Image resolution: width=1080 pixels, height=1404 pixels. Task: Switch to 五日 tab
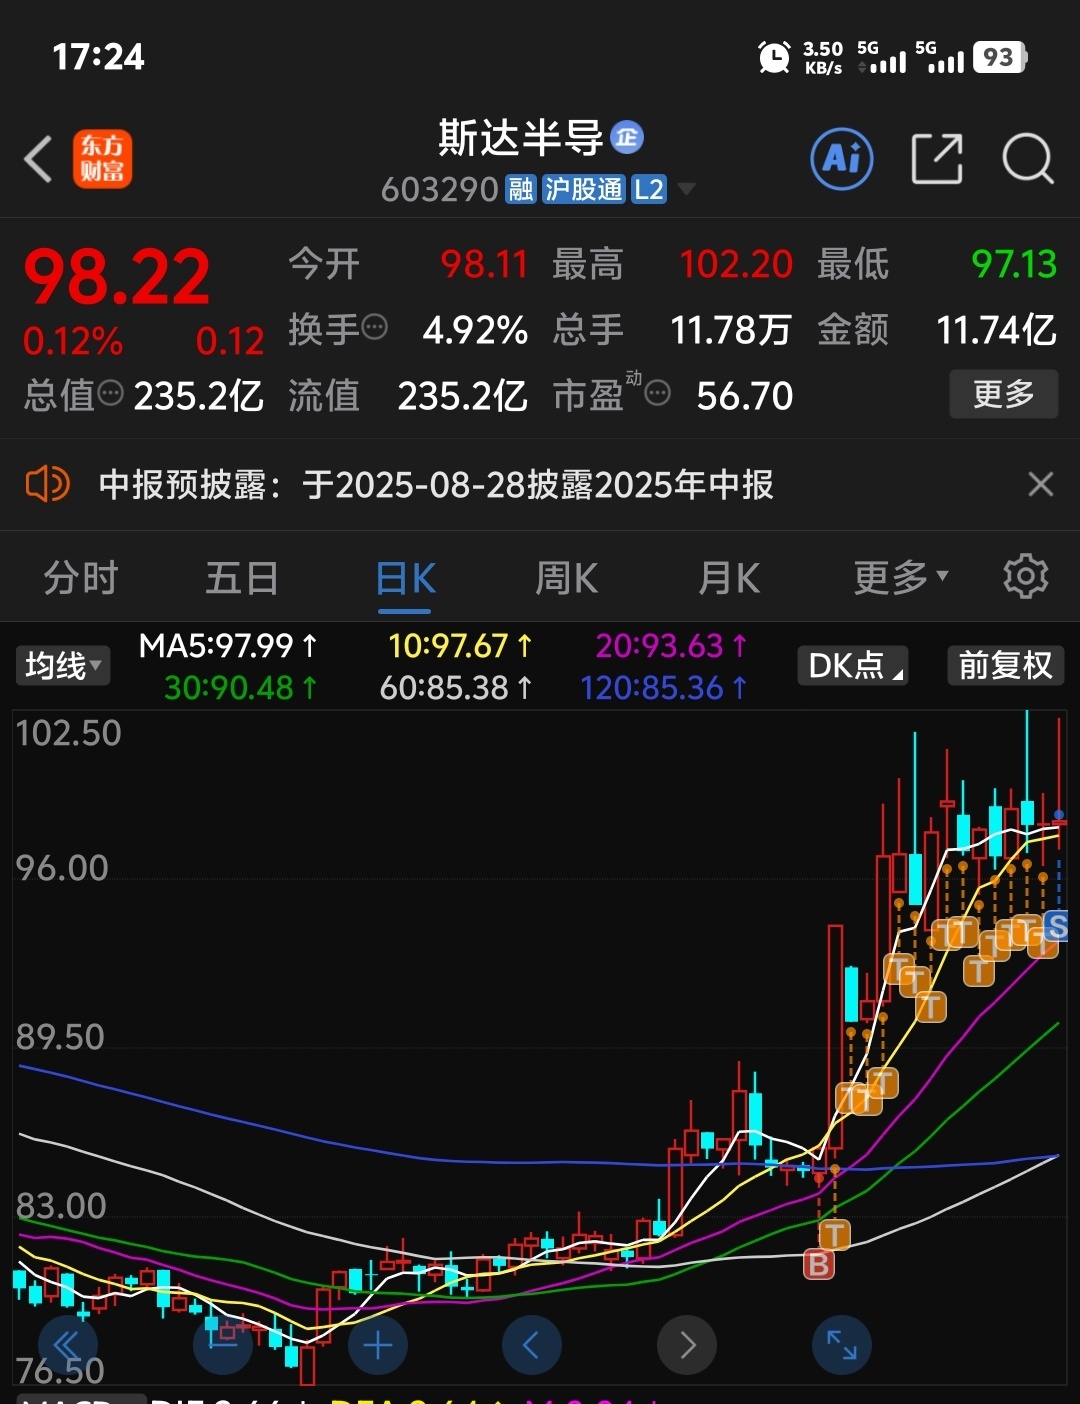(242, 578)
